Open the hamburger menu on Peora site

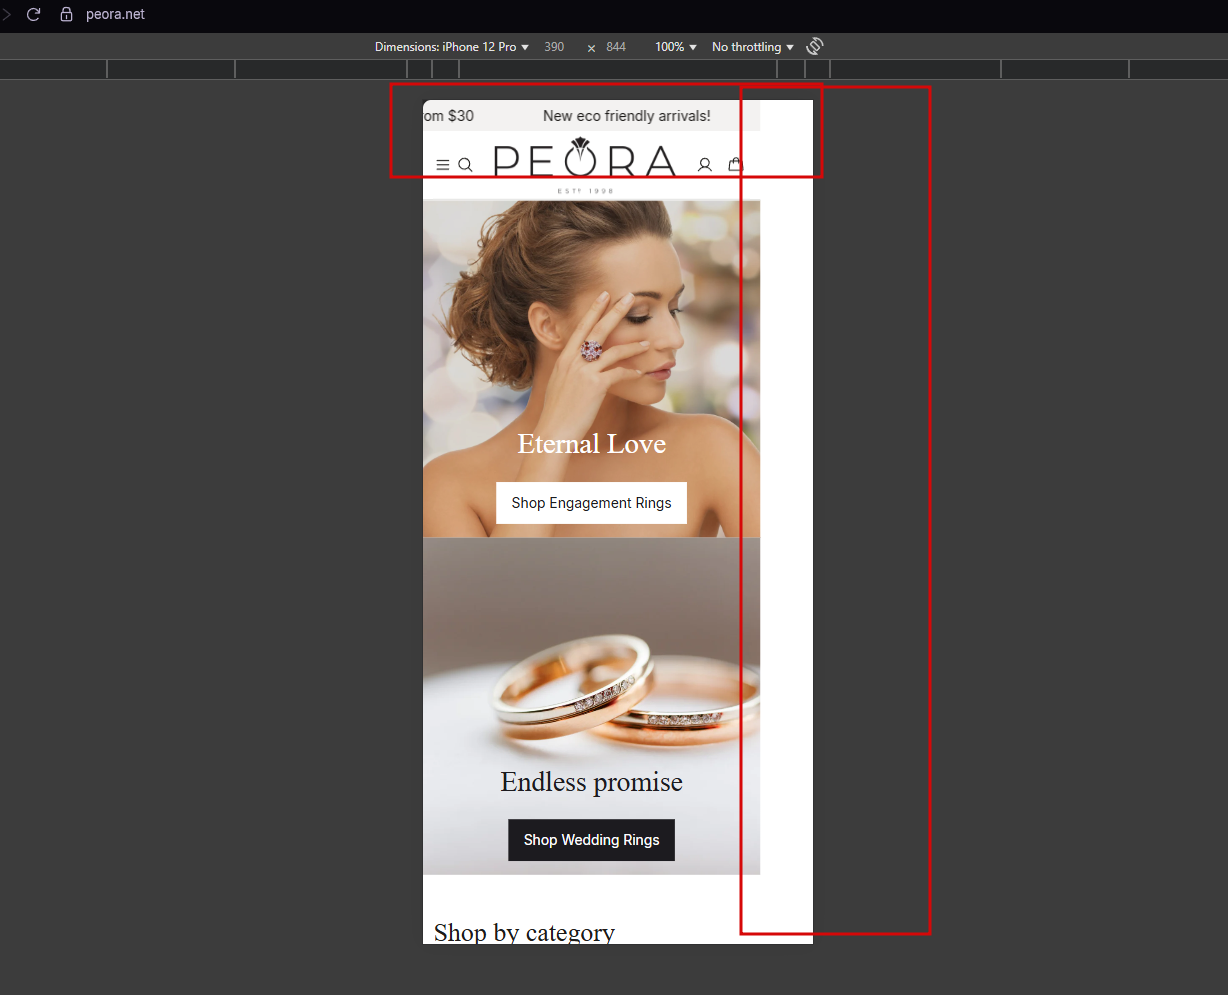(443, 165)
